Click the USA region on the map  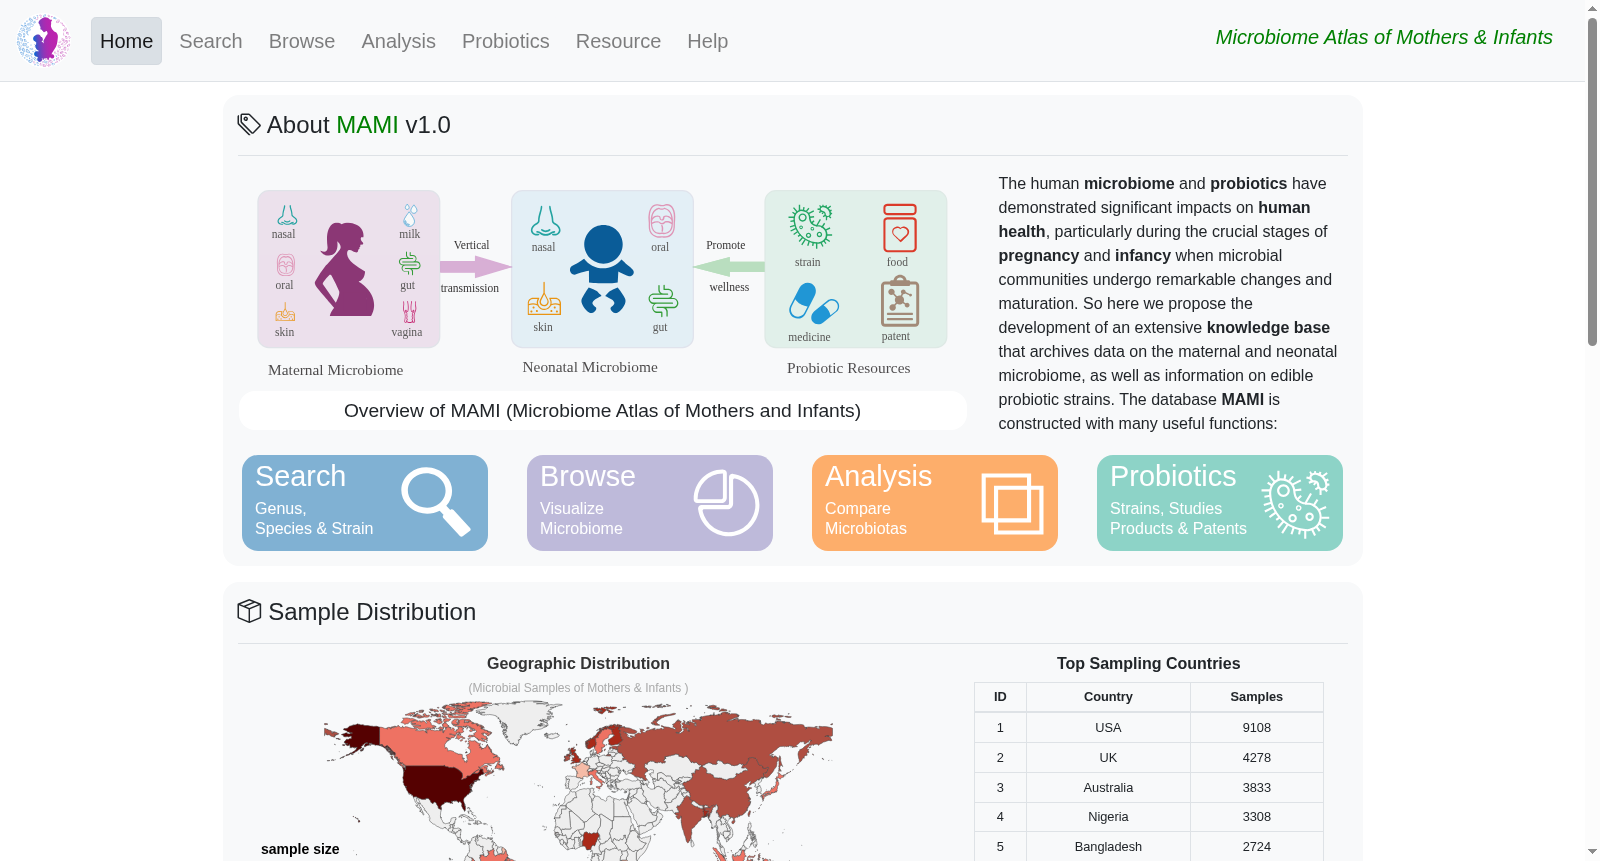point(438,785)
